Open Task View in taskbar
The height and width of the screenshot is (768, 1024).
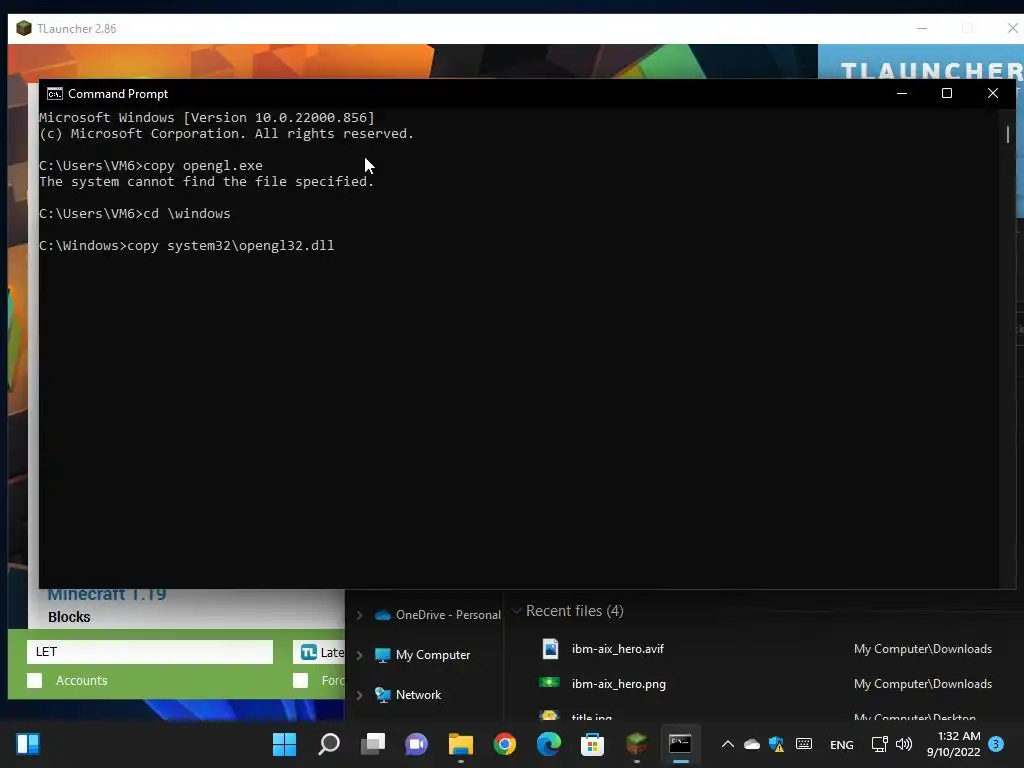click(x=373, y=744)
